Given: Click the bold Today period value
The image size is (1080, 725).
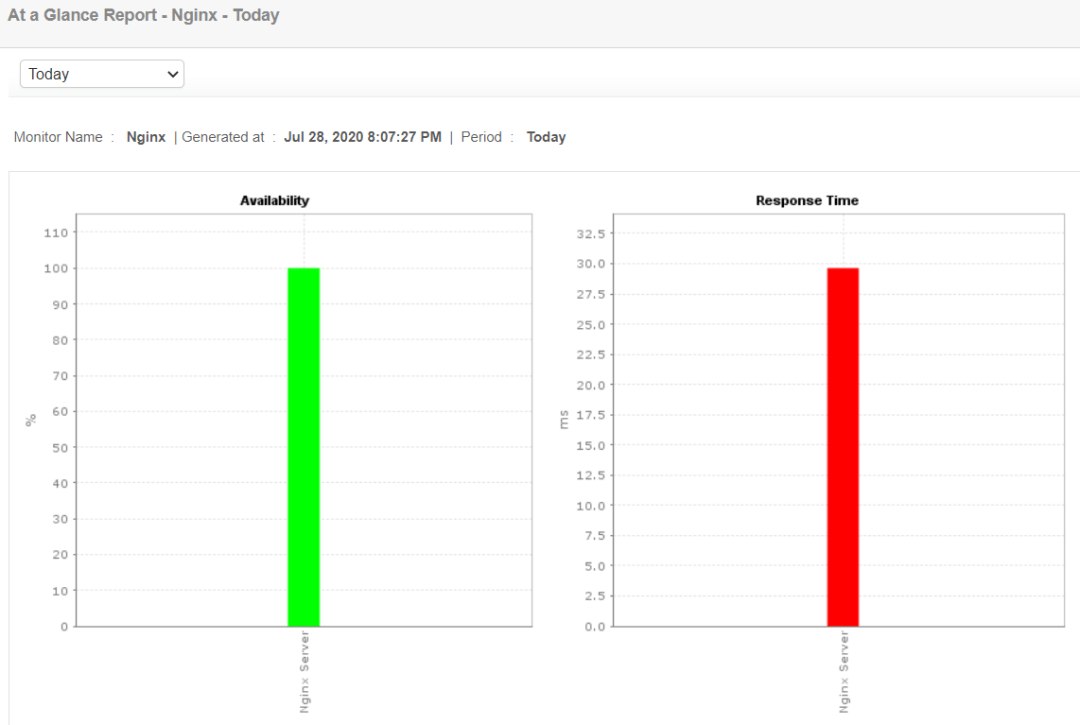Looking at the screenshot, I should 546,137.
